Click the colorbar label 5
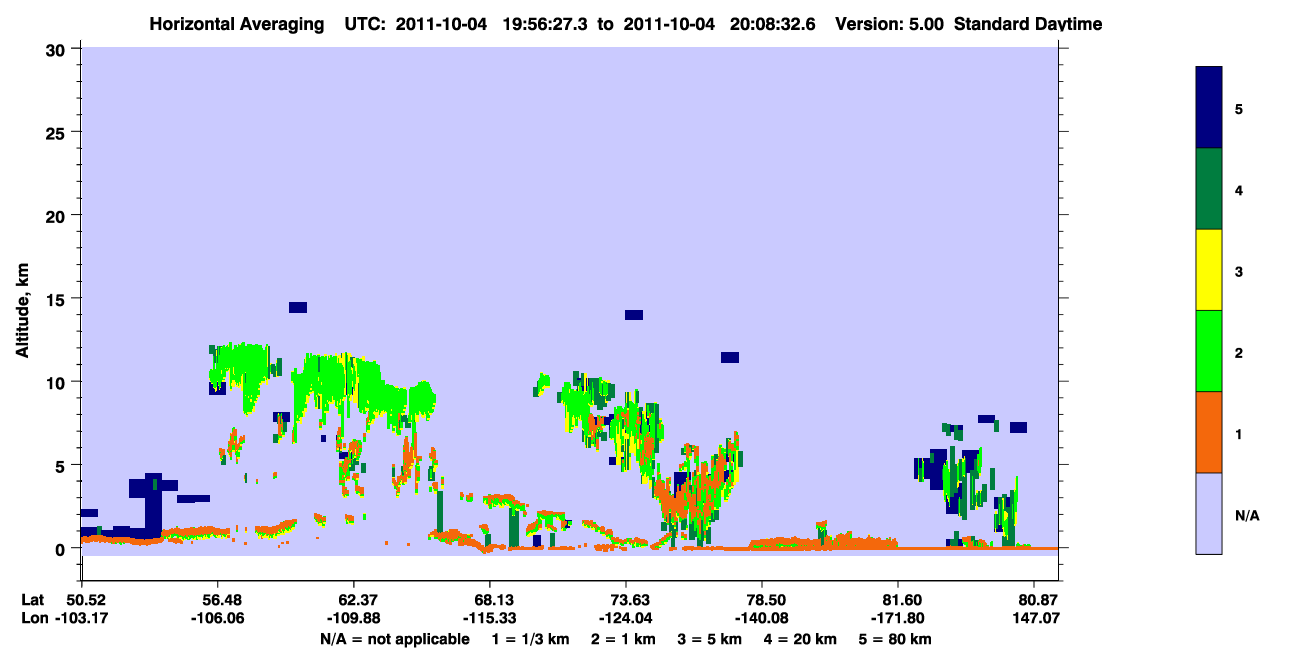 1239,109
